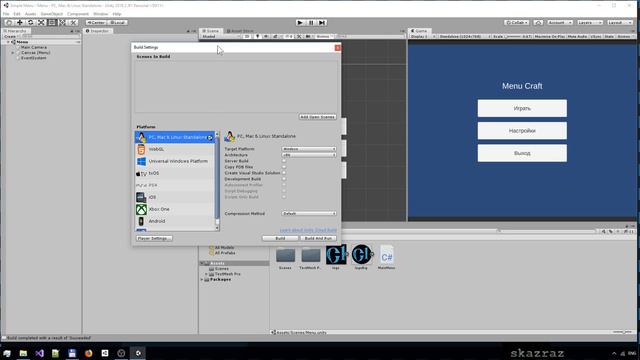
Task: Select the WebGL platform icon
Action: 141,149
